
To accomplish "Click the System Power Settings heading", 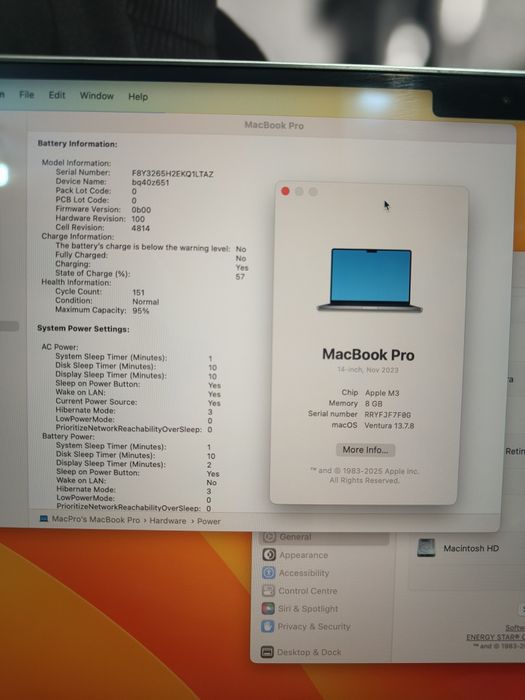I will pyautogui.click(x=83, y=329).
